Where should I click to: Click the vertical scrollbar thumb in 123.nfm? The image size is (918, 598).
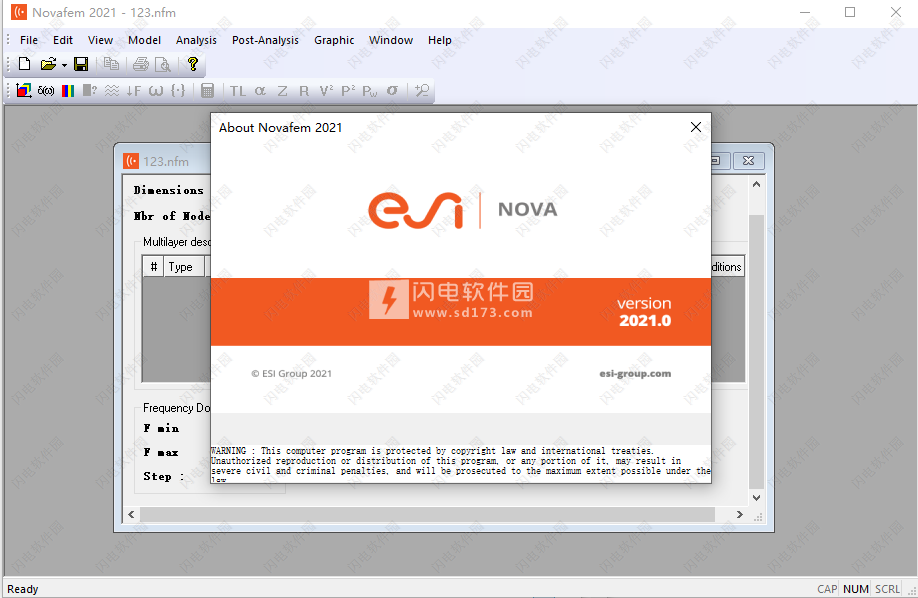point(756,352)
